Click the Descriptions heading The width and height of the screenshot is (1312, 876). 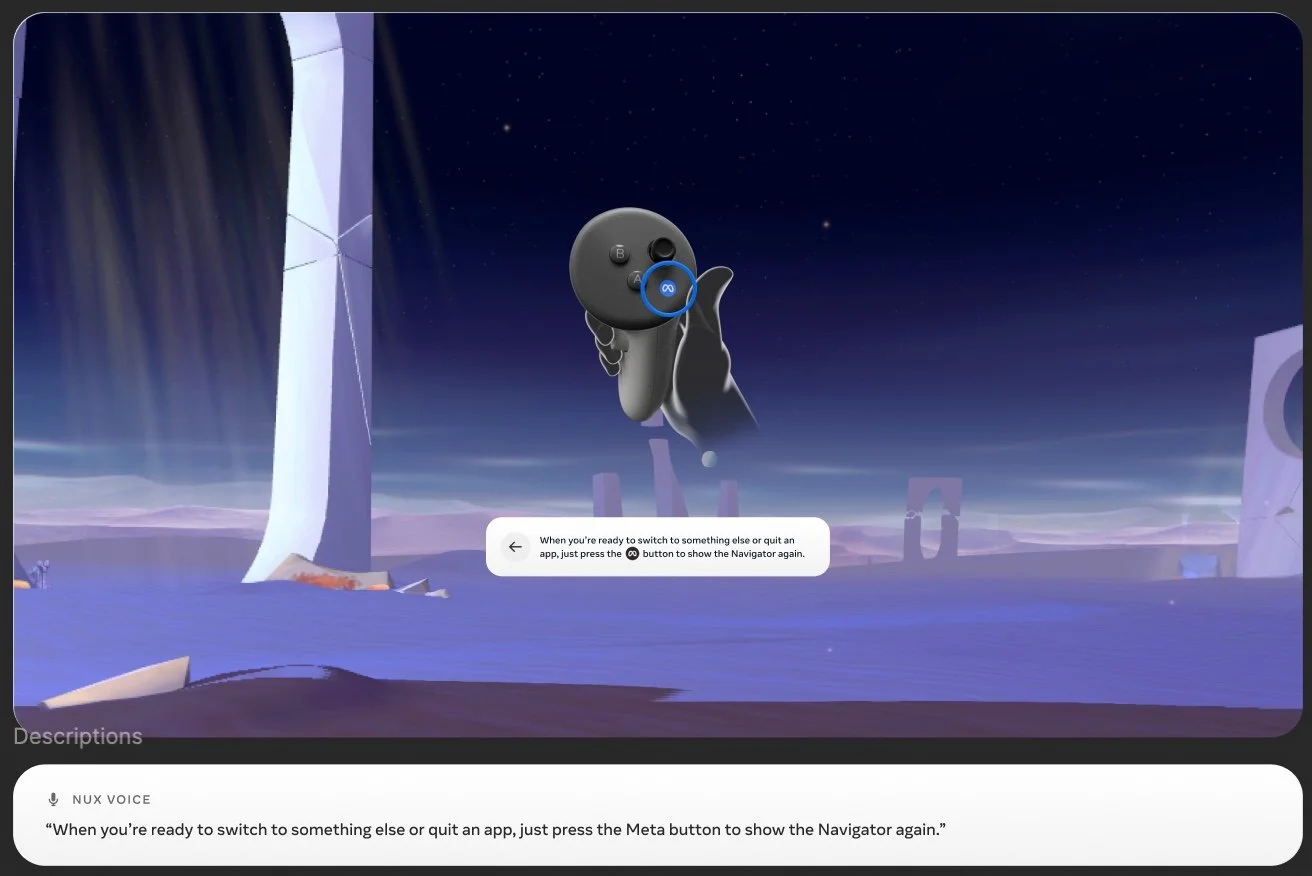pyautogui.click(x=78, y=737)
